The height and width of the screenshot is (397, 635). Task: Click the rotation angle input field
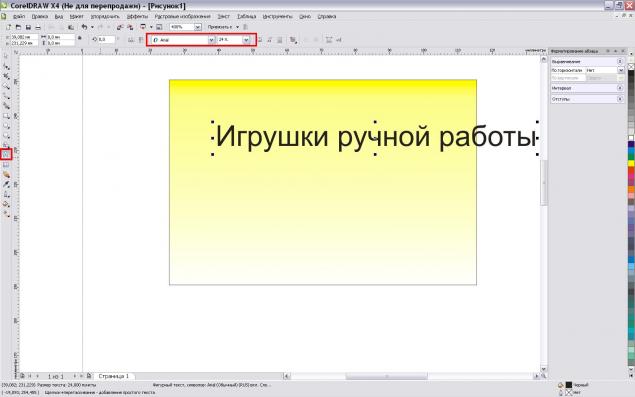106,39
